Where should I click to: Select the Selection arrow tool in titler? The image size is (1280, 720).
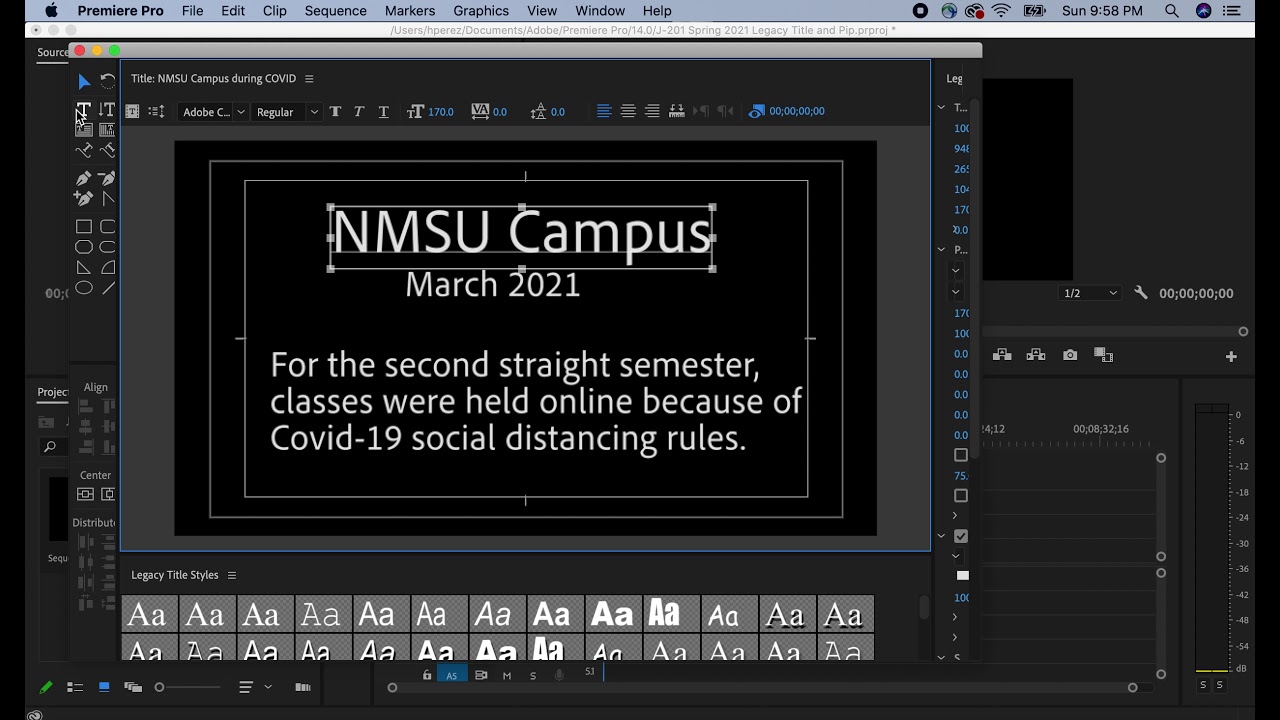point(84,82)
